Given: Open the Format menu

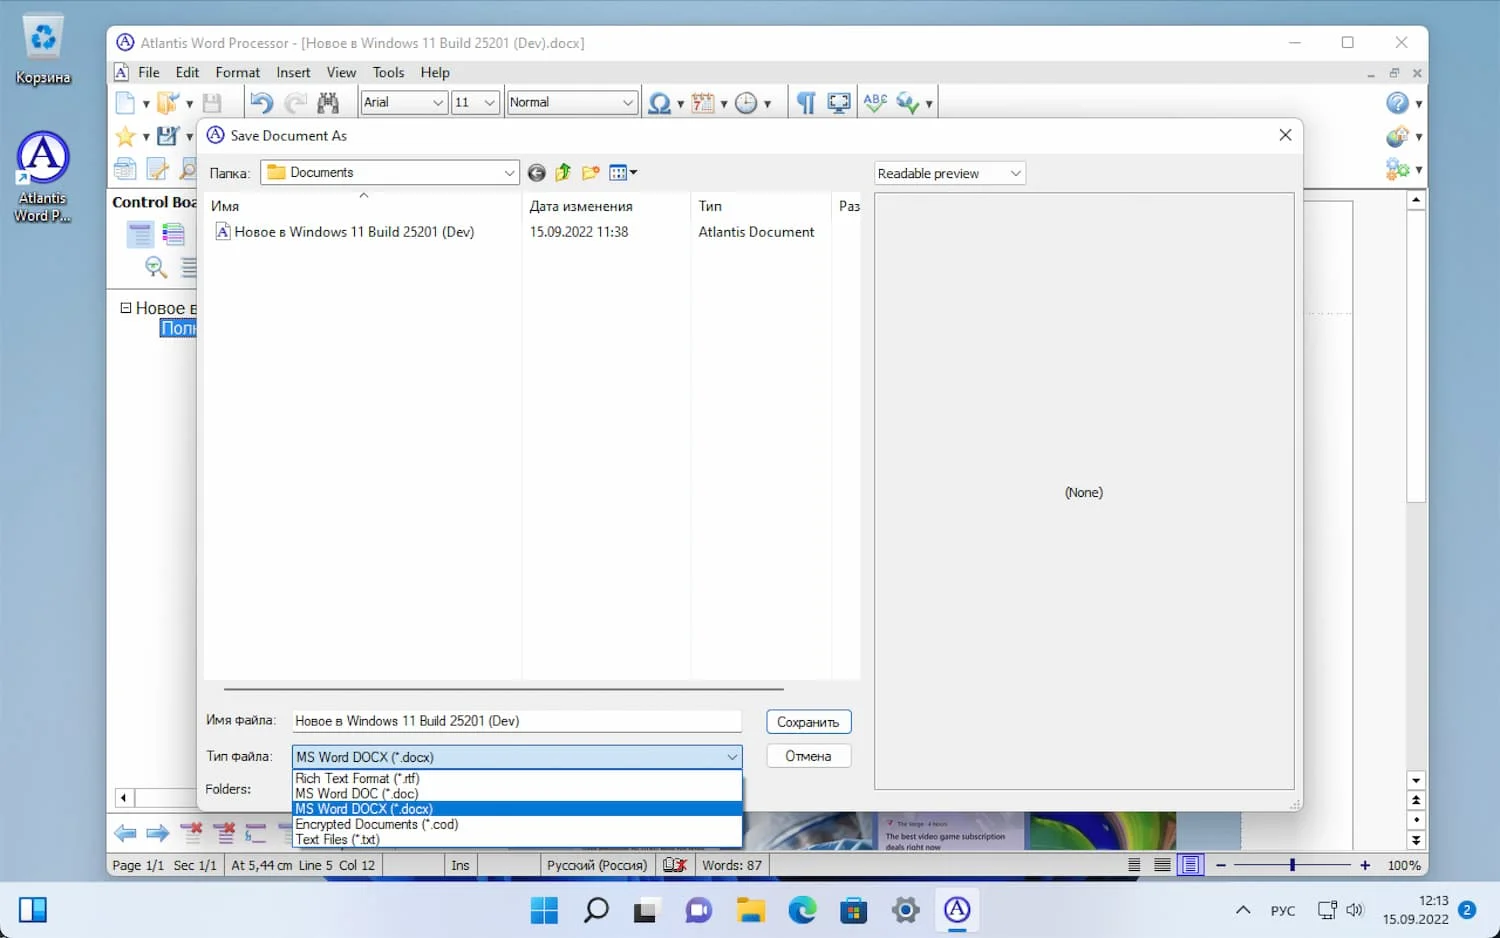Looking at the screenshot, I should click(237, 72).
